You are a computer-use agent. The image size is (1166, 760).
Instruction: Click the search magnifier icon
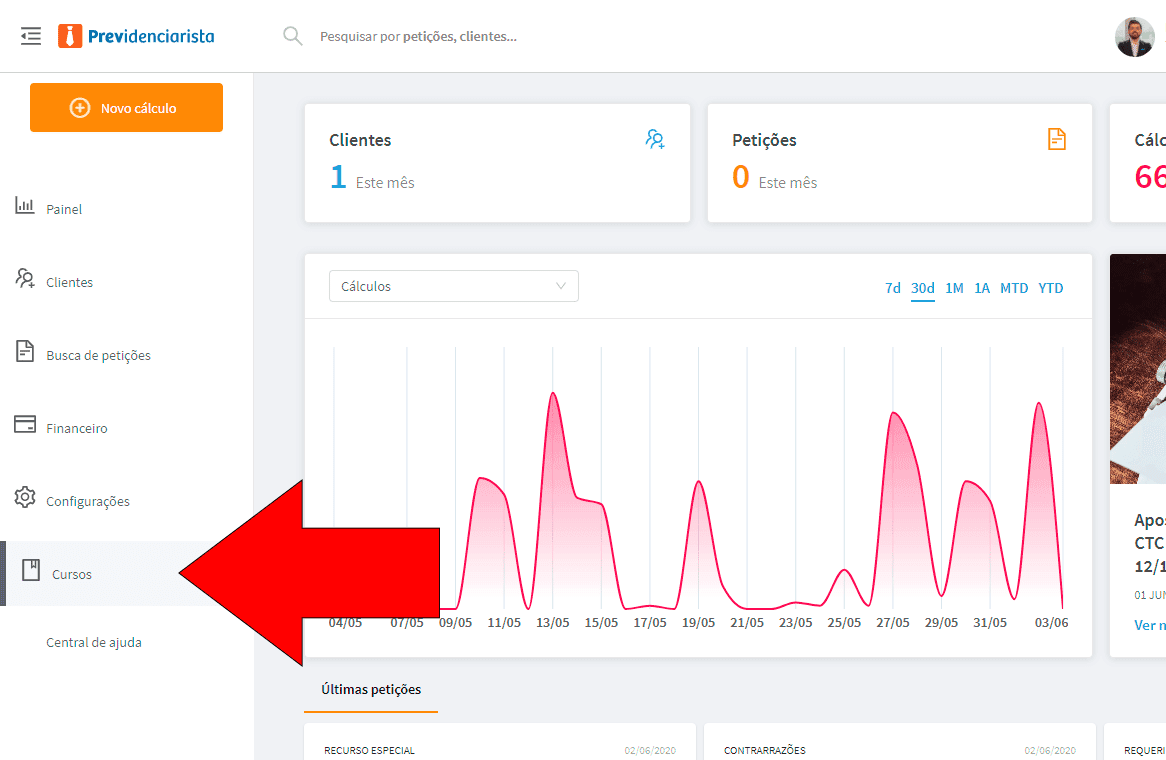click(292, 37)
